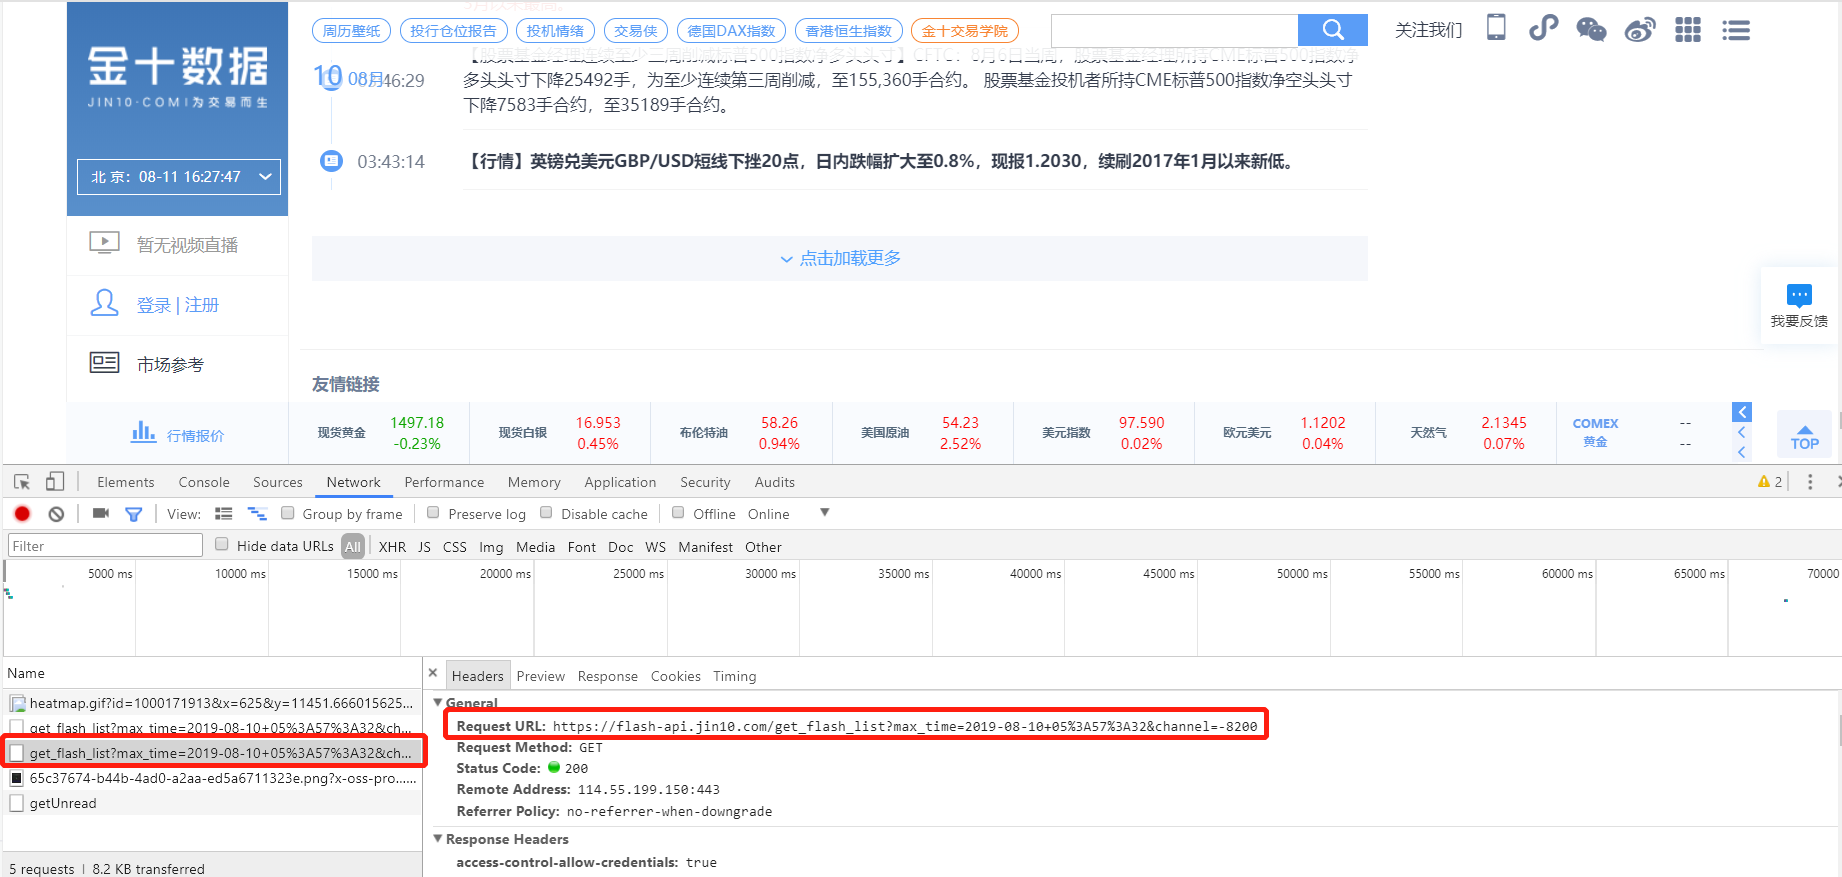Select the JS filter type

point(424,547)
